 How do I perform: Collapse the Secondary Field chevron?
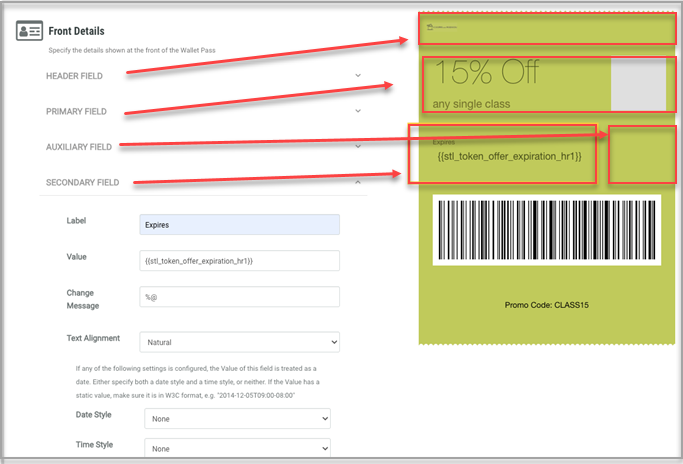pyautogui.click(x=357, y=182)
